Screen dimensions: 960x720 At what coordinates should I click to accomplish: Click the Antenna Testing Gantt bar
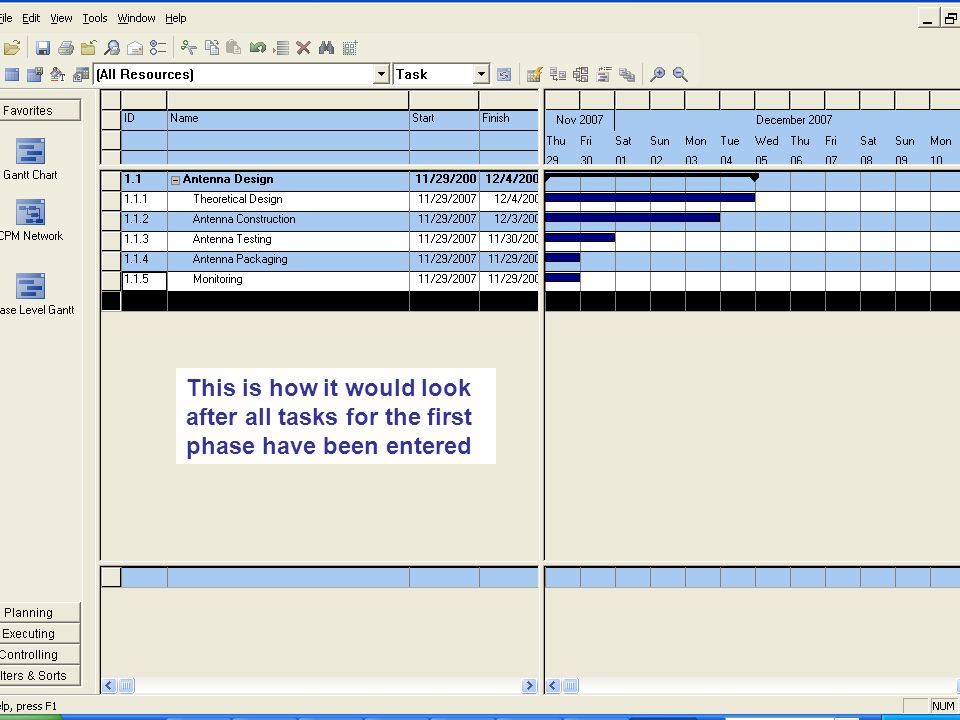pyautogui.click(x=580, y=238)
